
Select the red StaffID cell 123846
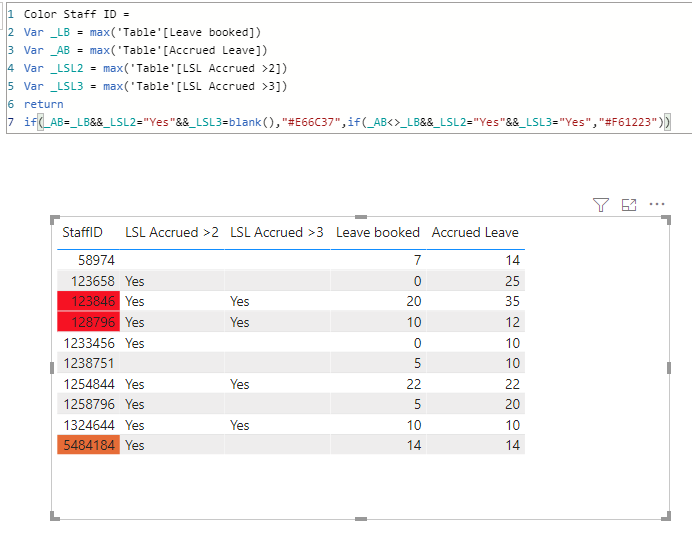[89, 301]
